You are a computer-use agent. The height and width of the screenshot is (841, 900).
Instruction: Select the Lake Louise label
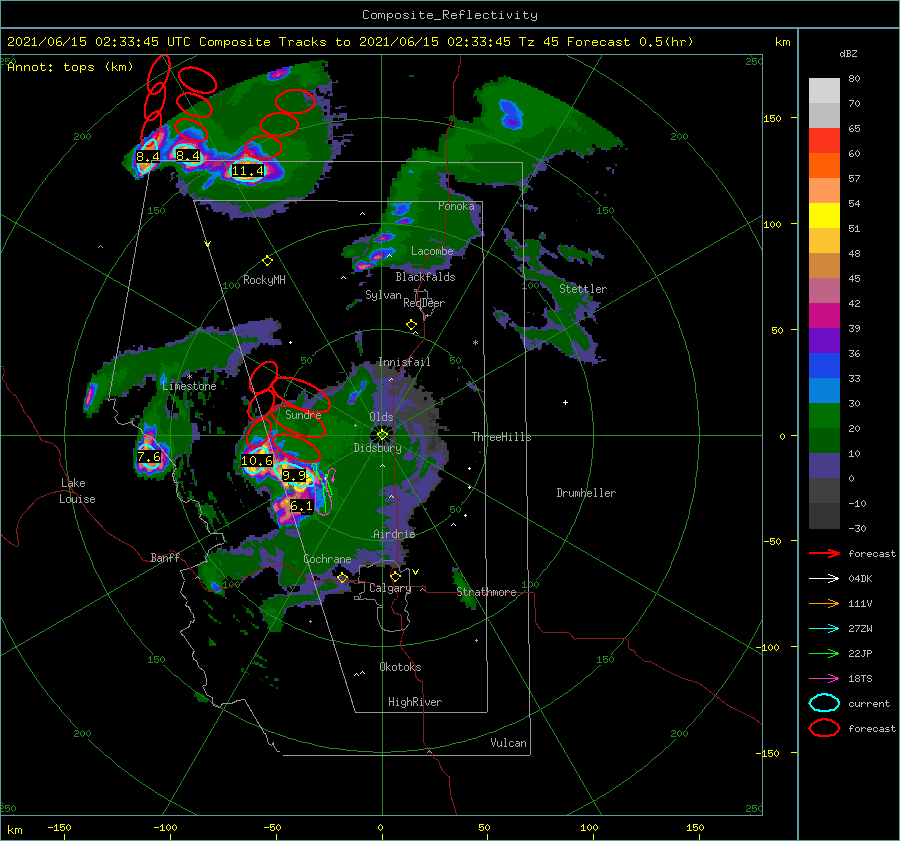(x=77, y=491)
